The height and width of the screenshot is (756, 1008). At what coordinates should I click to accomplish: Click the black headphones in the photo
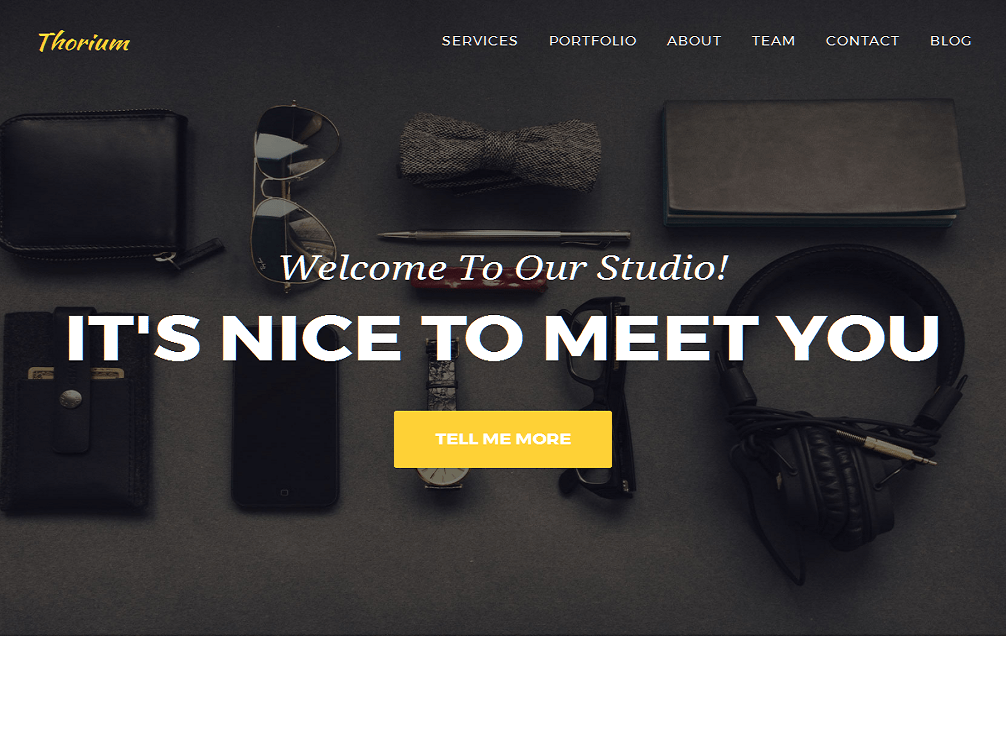pos(842,411)
